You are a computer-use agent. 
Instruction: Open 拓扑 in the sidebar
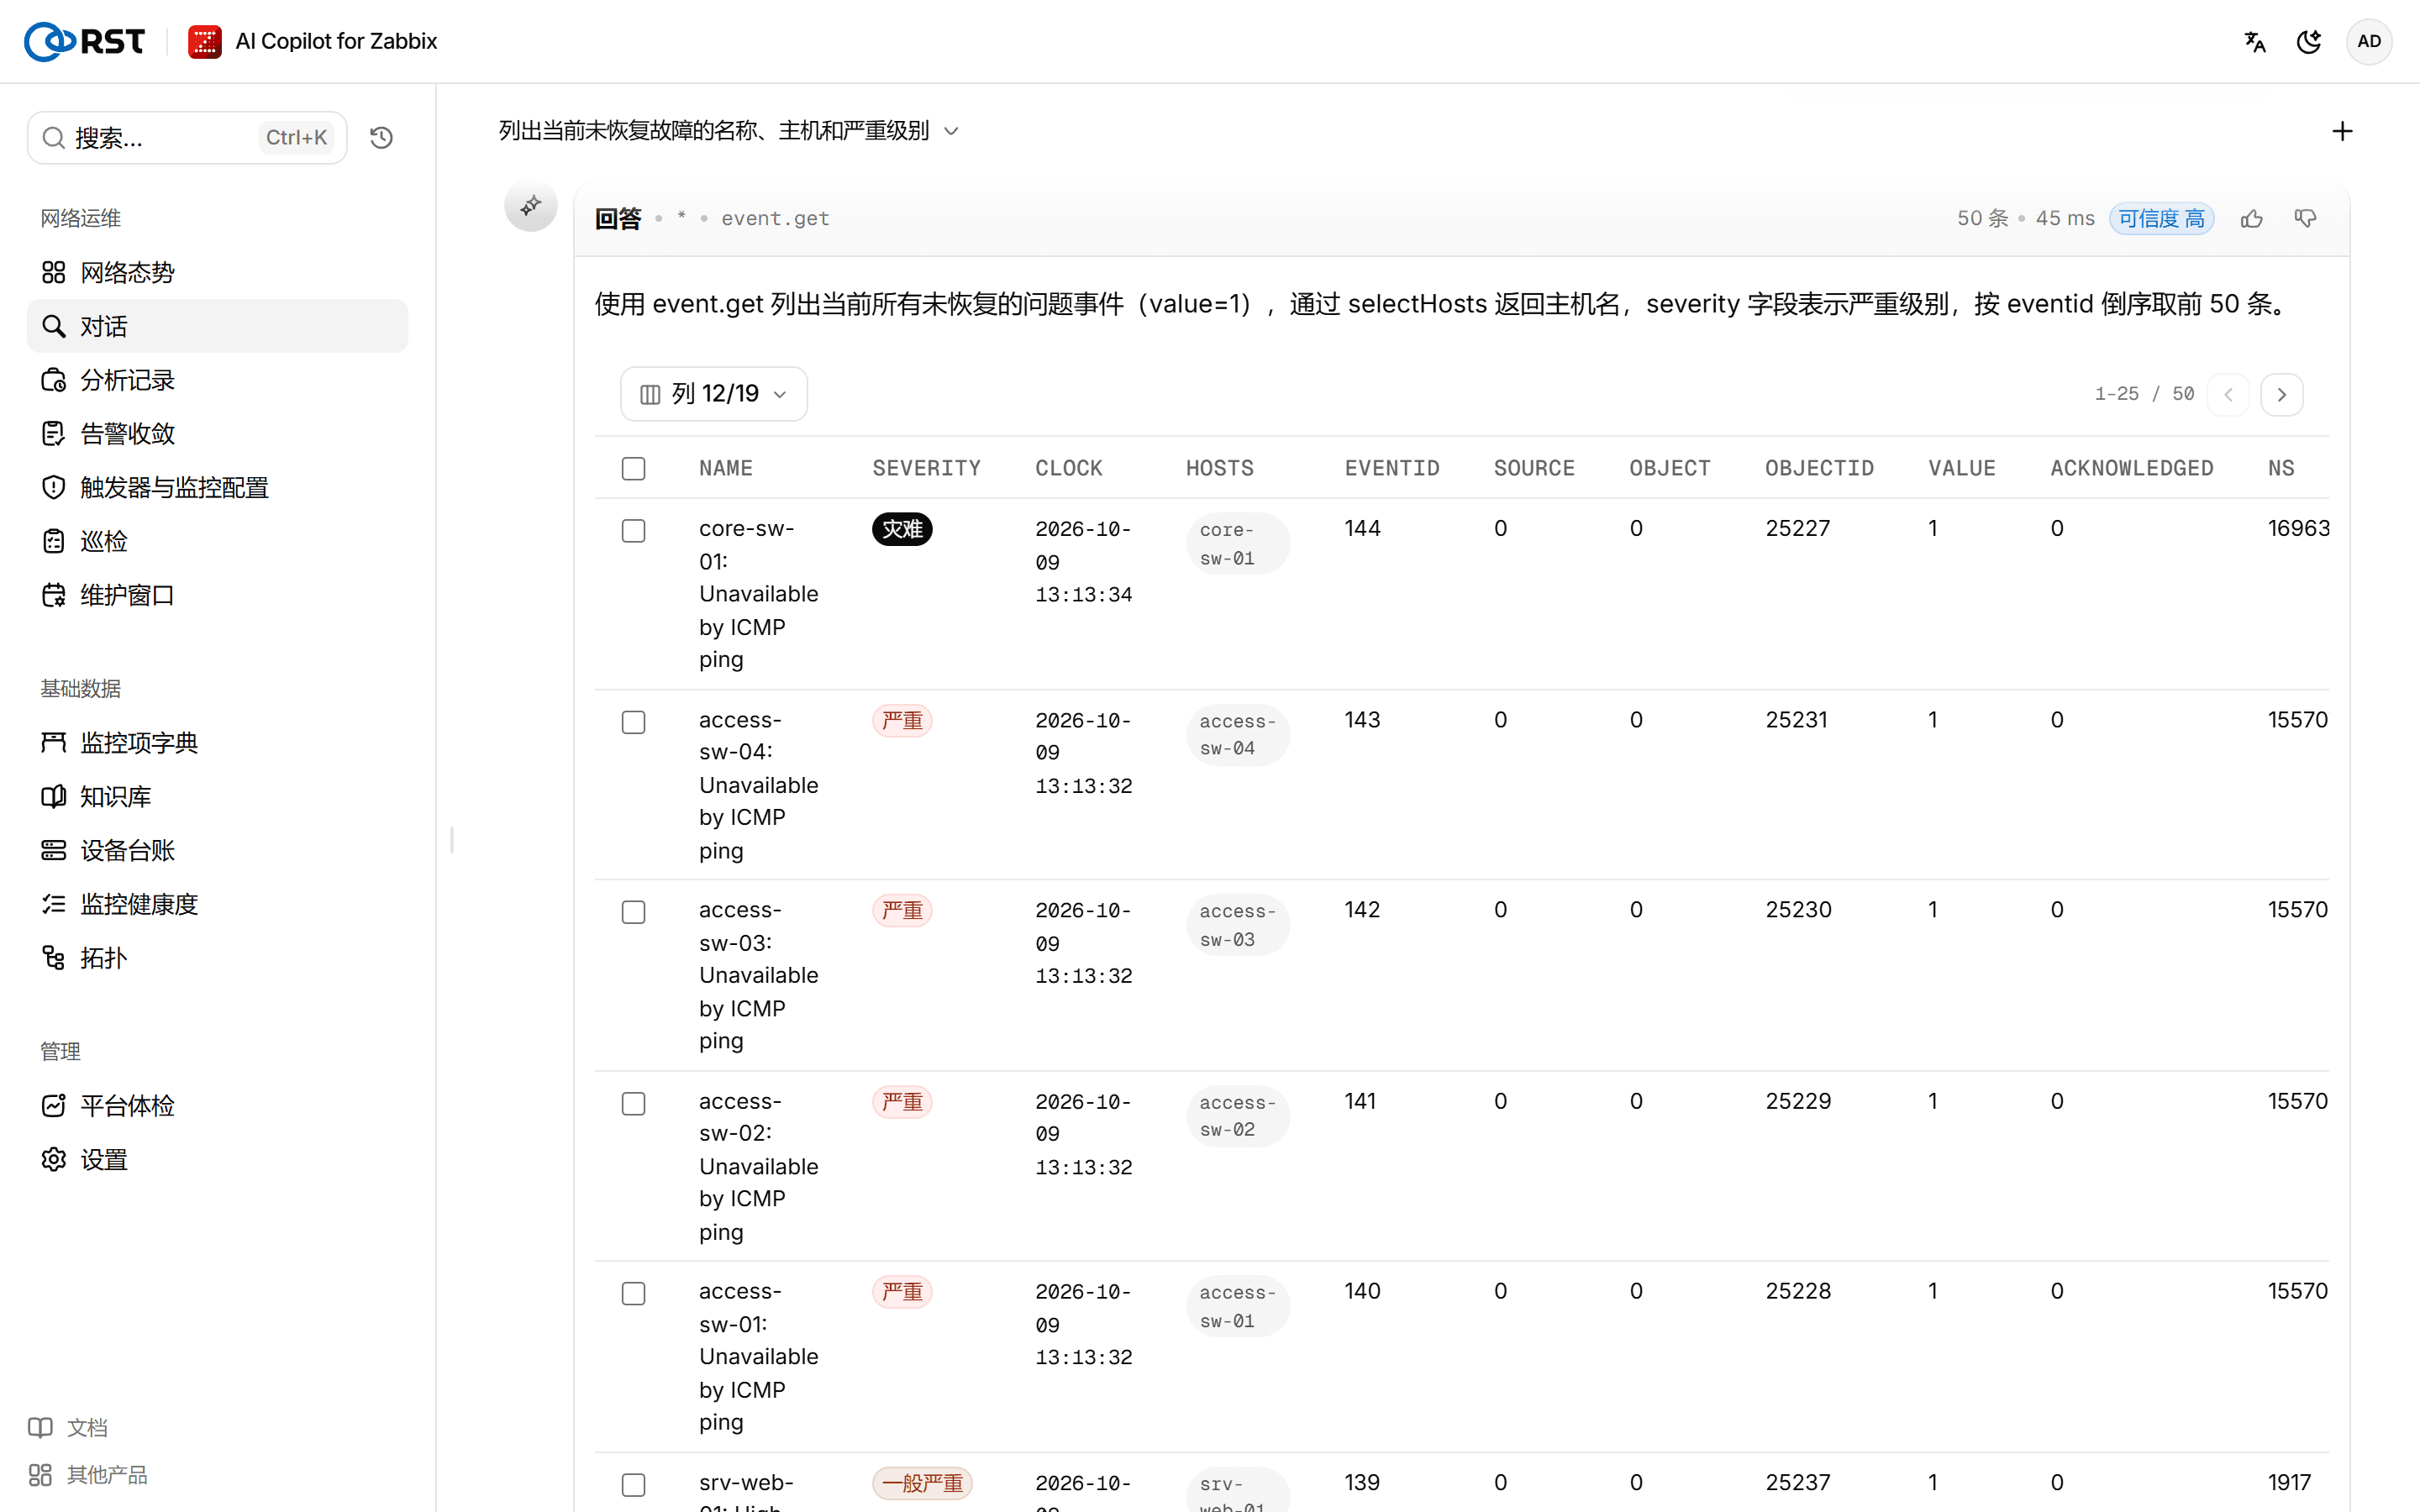217,958
